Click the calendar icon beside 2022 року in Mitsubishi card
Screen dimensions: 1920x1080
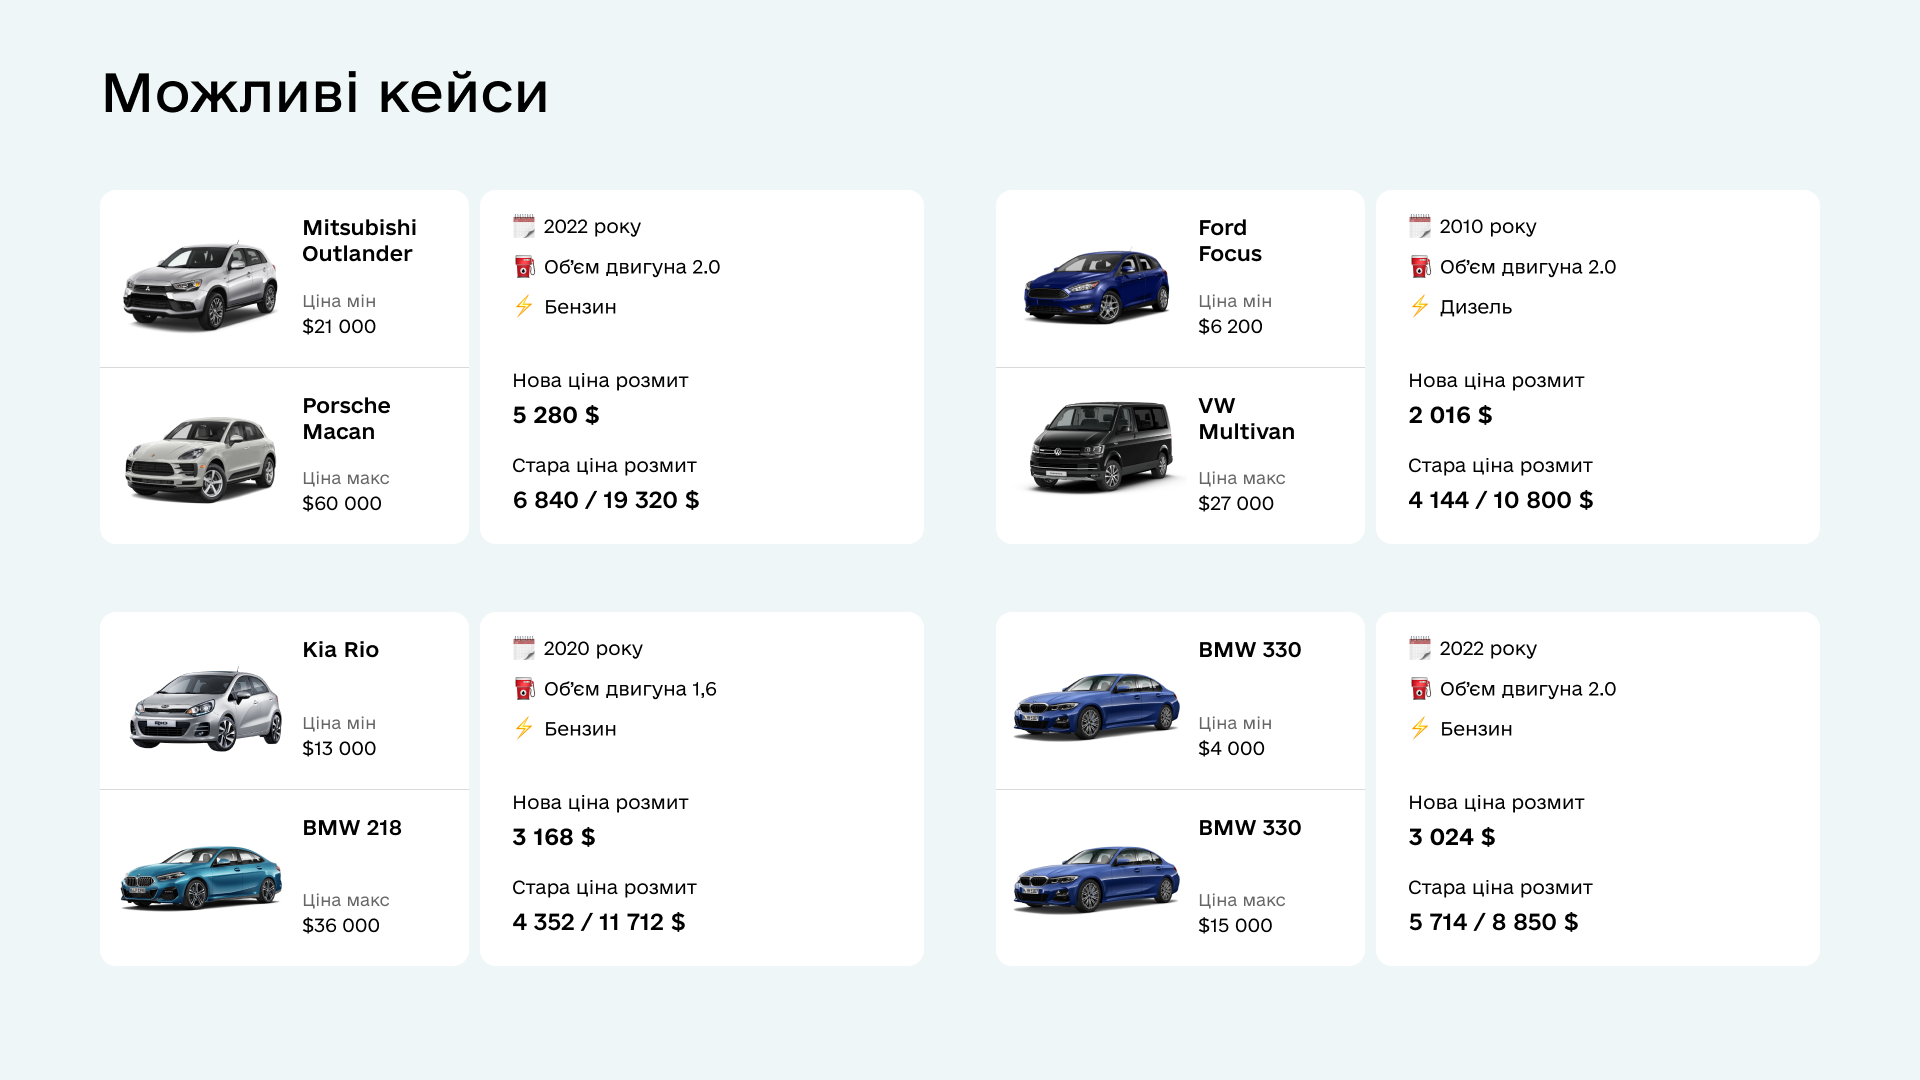tap(524, 226)
